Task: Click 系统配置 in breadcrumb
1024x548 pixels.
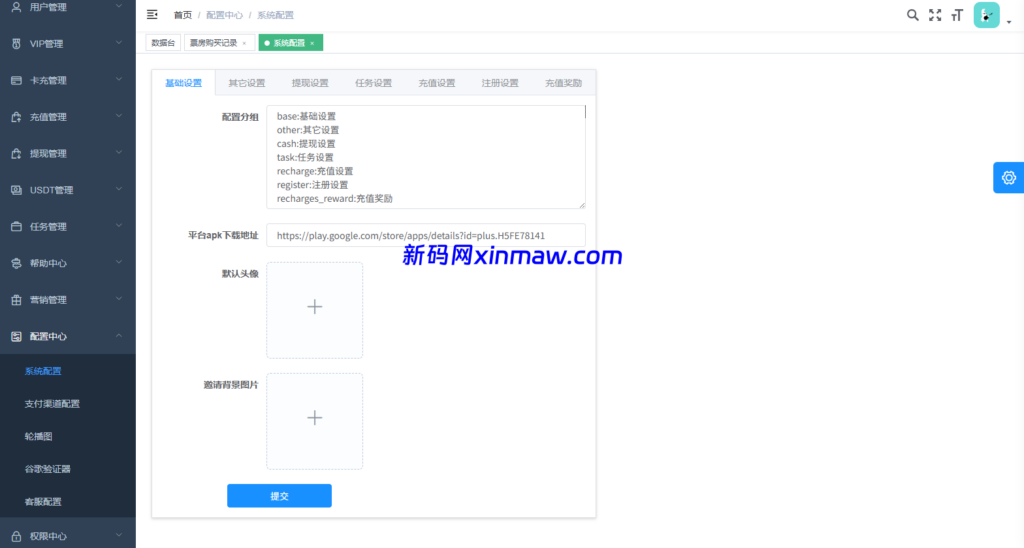Action: (x=276, y=15)
